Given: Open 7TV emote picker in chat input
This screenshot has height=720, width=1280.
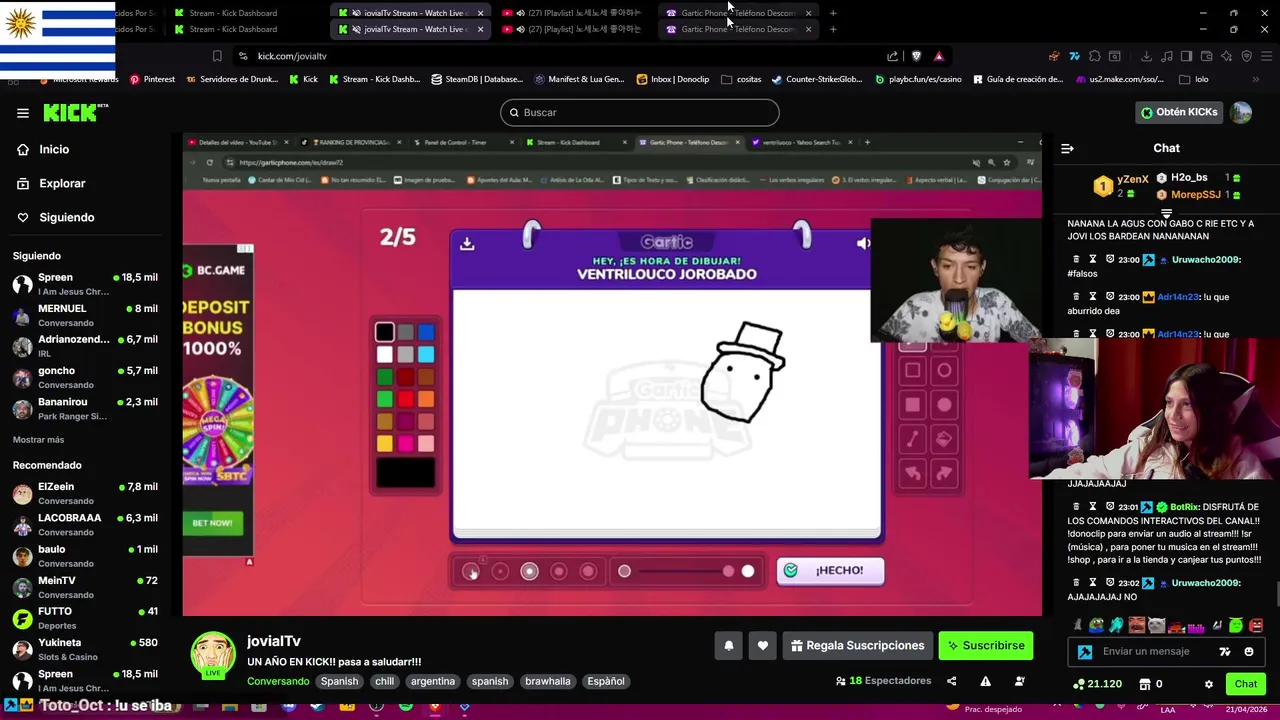Looking at the screenshot, I should 1224,652.
